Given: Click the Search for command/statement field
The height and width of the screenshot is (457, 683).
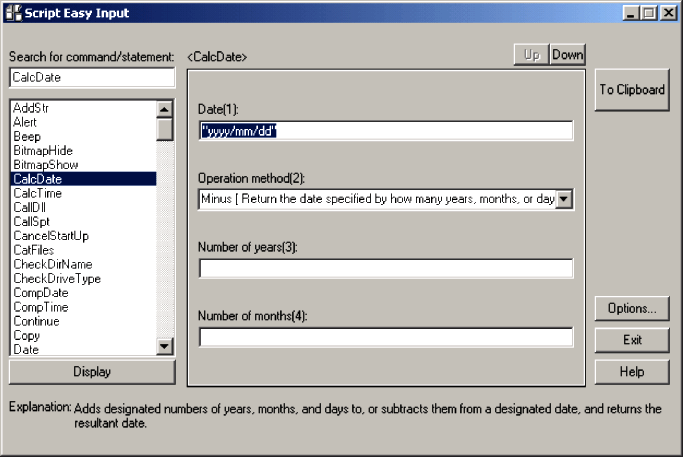Looking at the screenshot, I should (x=92, y=78).
